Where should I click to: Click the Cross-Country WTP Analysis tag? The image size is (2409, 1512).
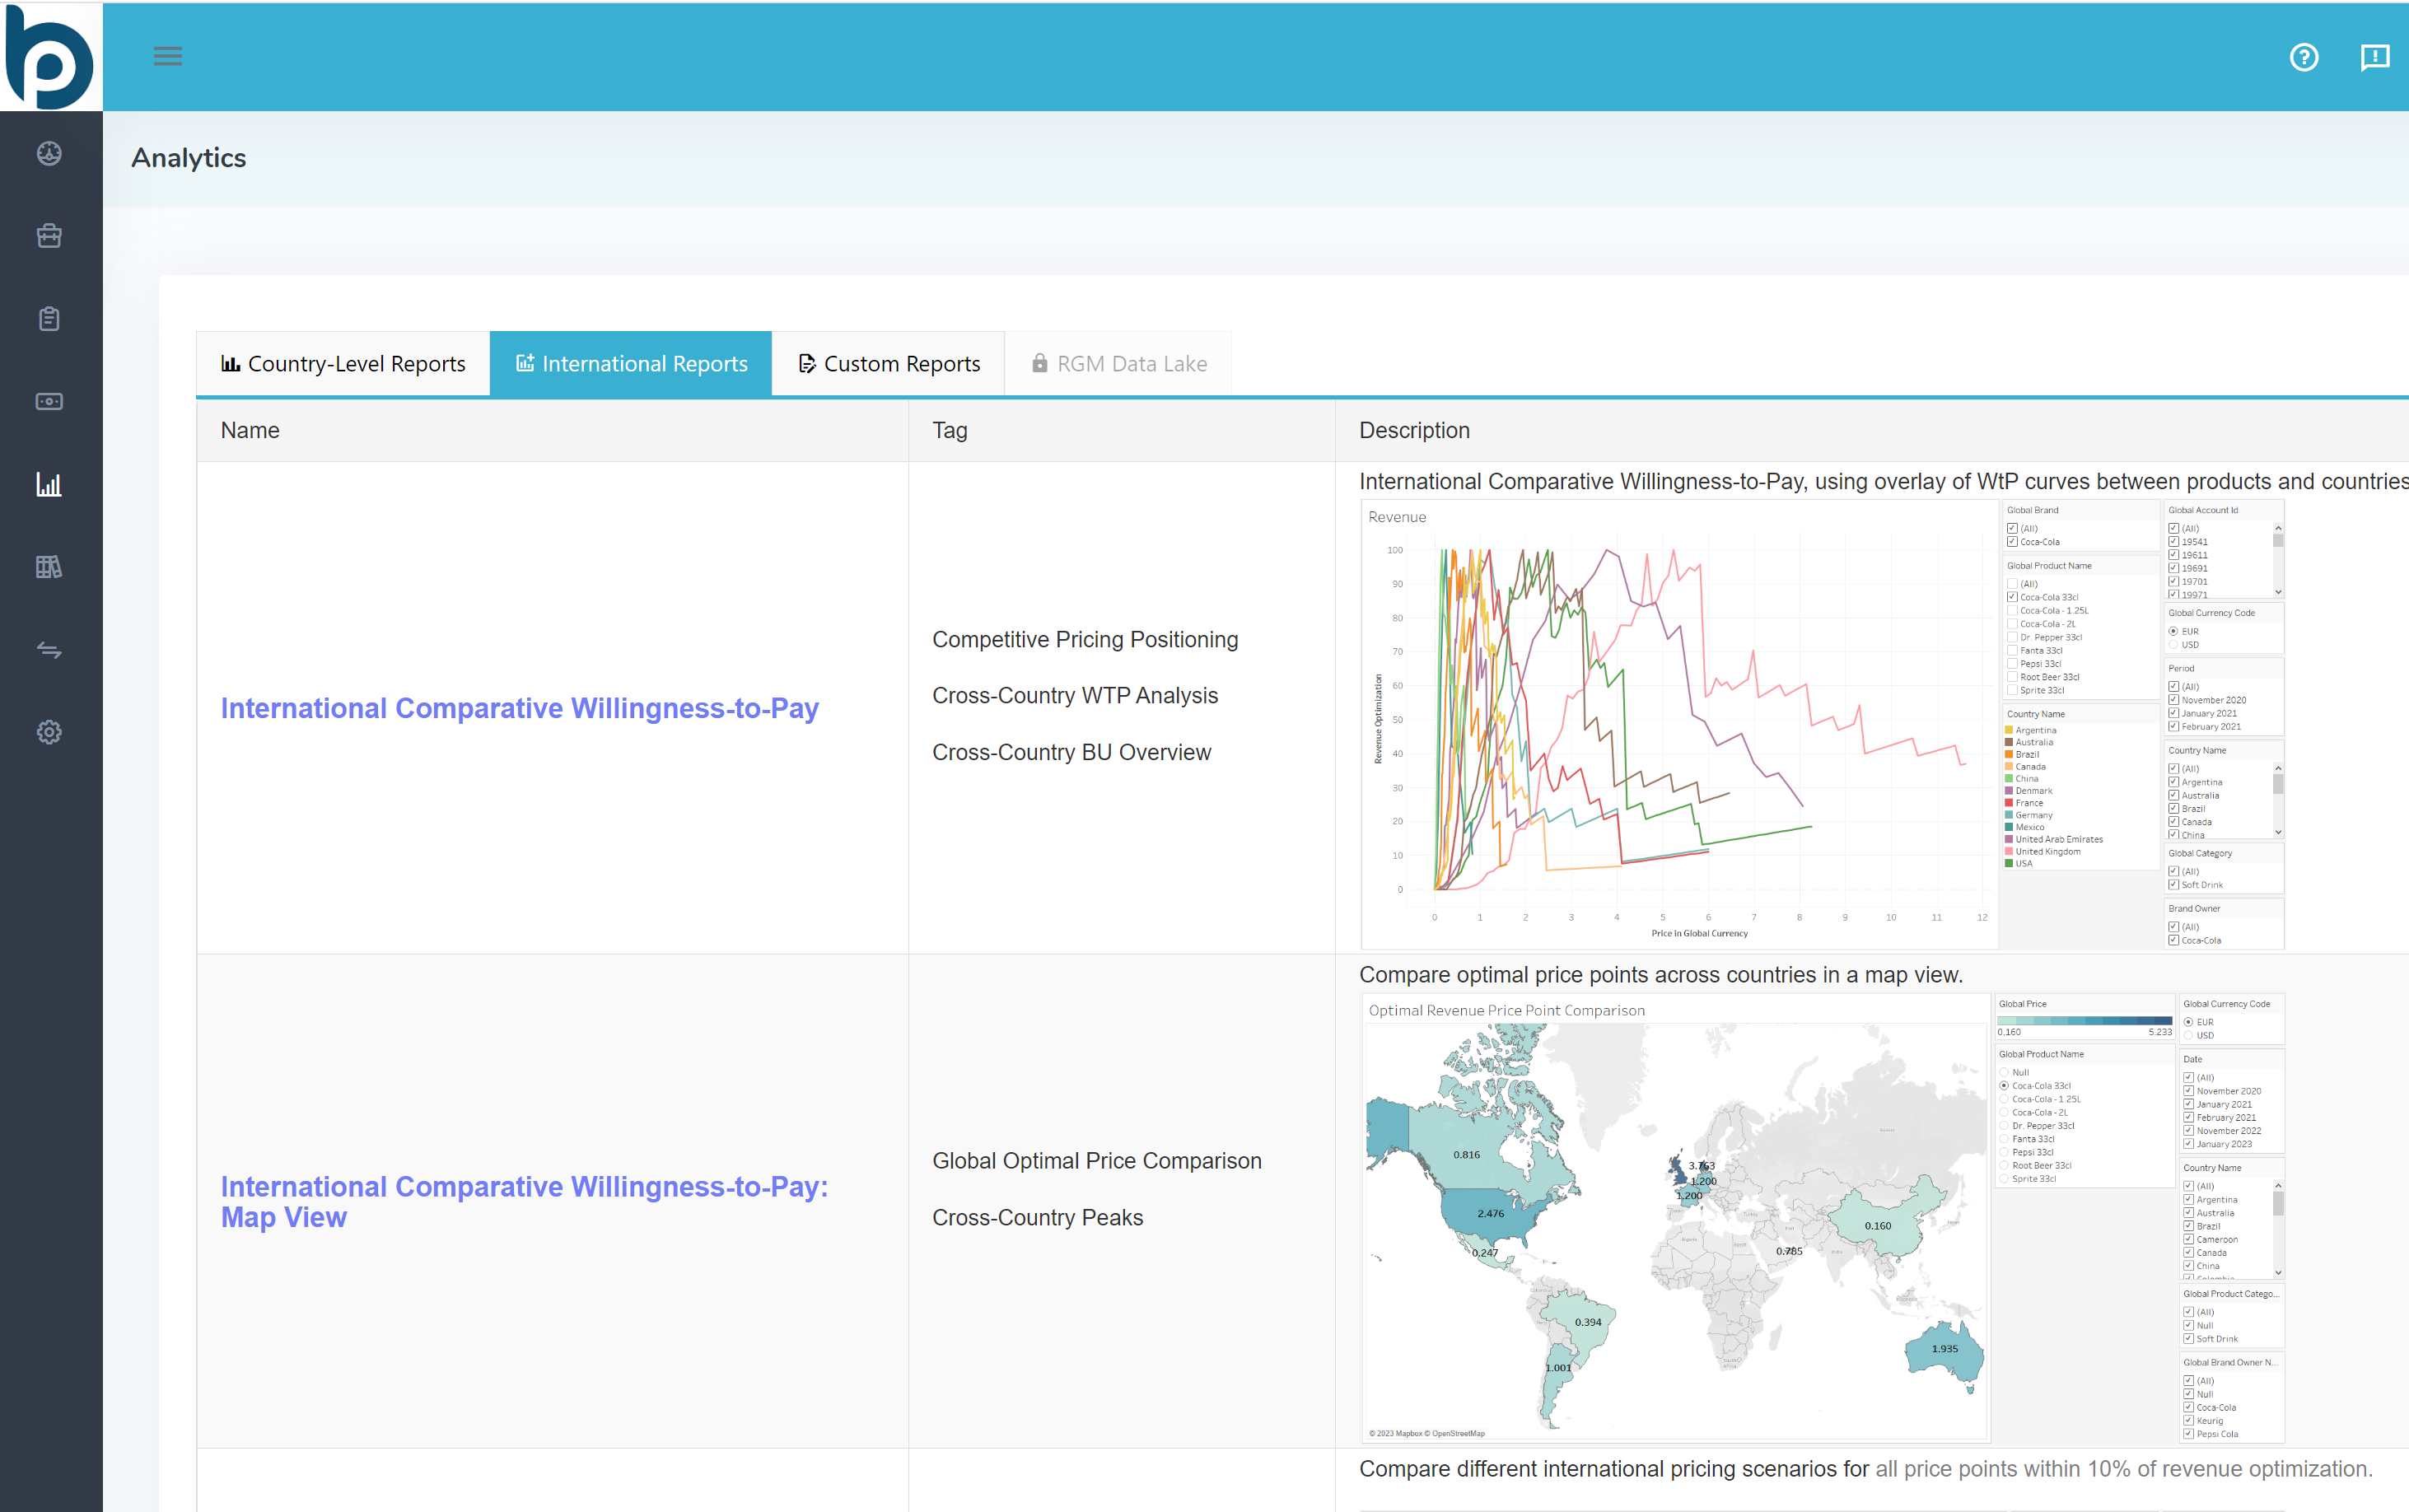coord(1075,695)
